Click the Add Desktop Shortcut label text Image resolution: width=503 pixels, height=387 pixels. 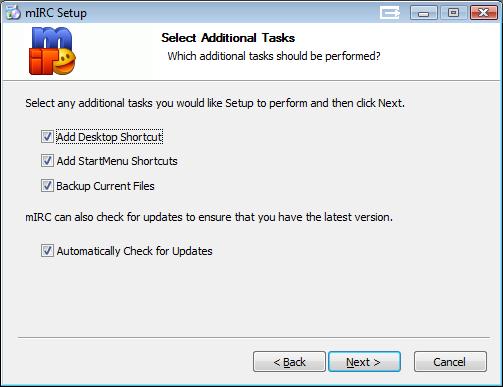(x=109, y=137)
